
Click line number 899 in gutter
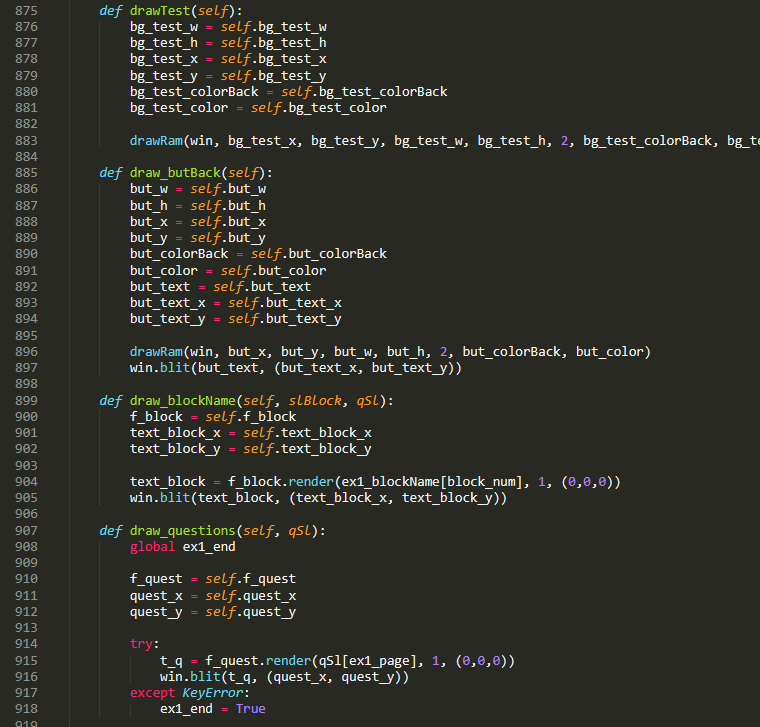pos(26,400)
